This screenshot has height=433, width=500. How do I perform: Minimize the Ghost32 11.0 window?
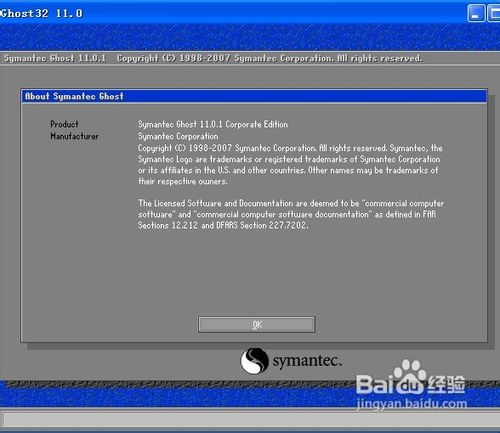(476, 13)
